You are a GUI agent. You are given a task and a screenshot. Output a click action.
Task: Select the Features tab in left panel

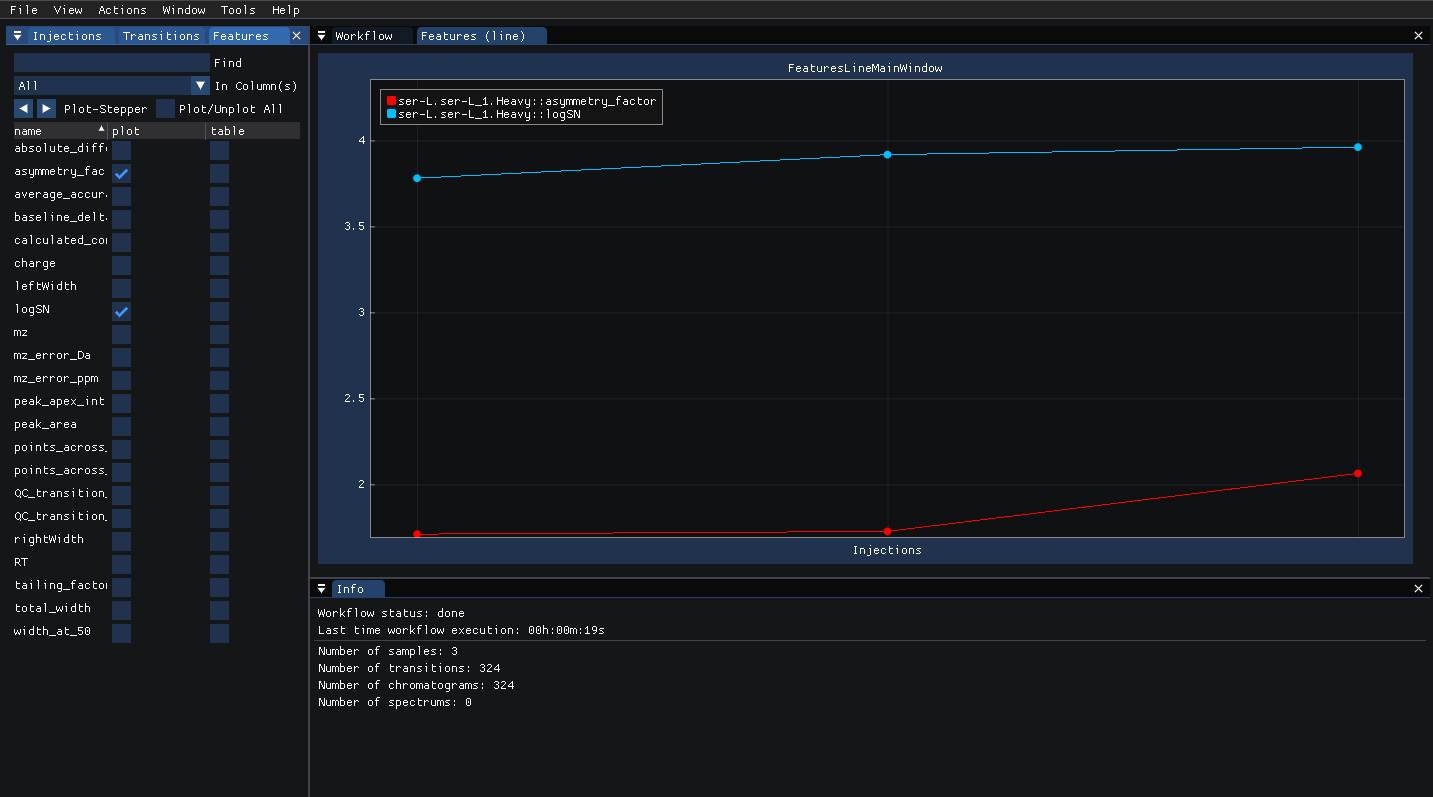pos(240,36)
